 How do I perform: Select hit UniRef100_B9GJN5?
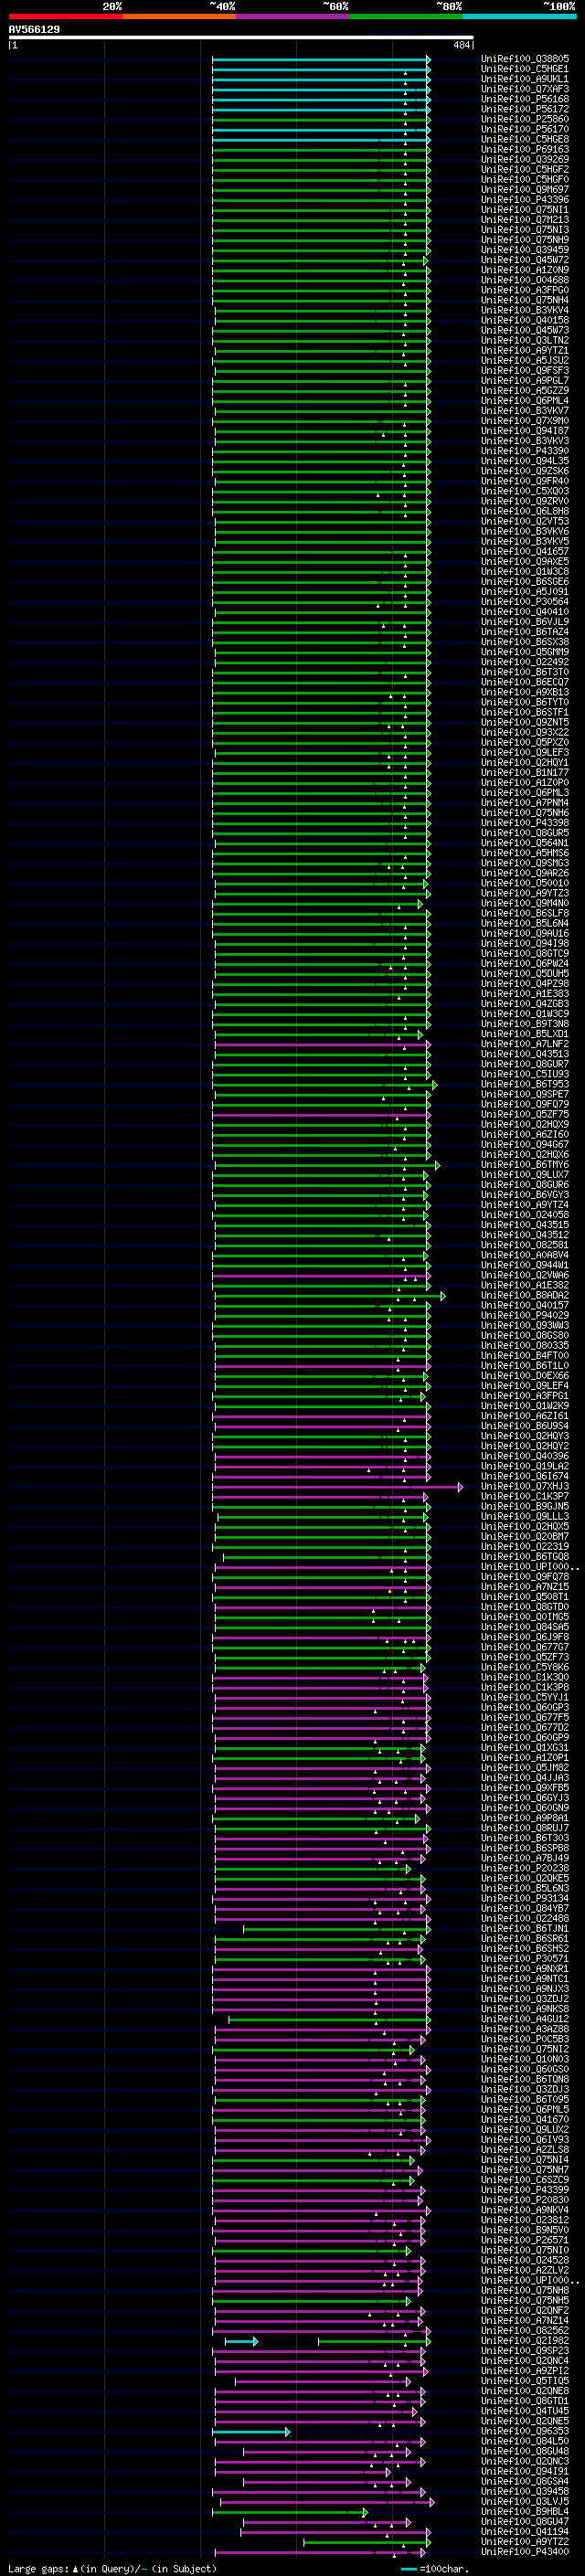(x=525, y=1506)
